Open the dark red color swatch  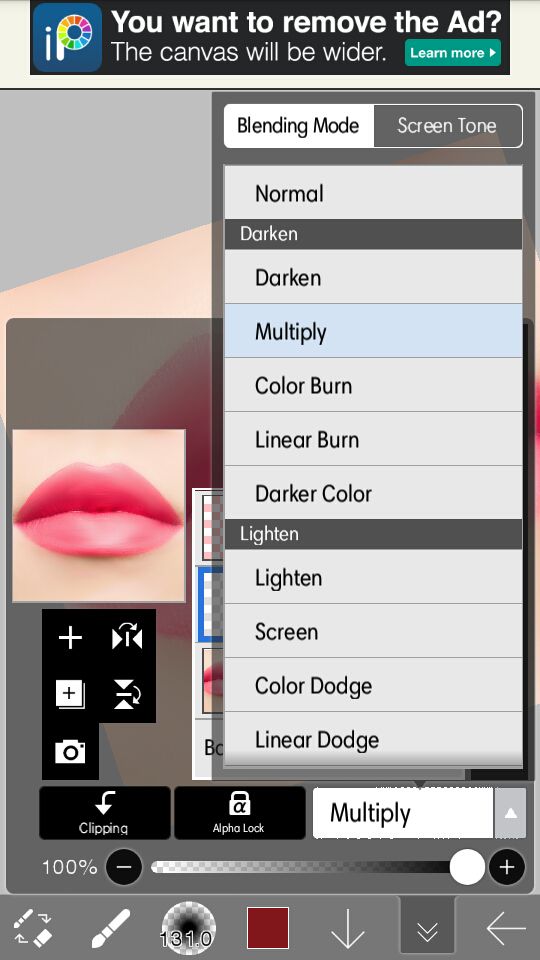(x=268, y=928)
